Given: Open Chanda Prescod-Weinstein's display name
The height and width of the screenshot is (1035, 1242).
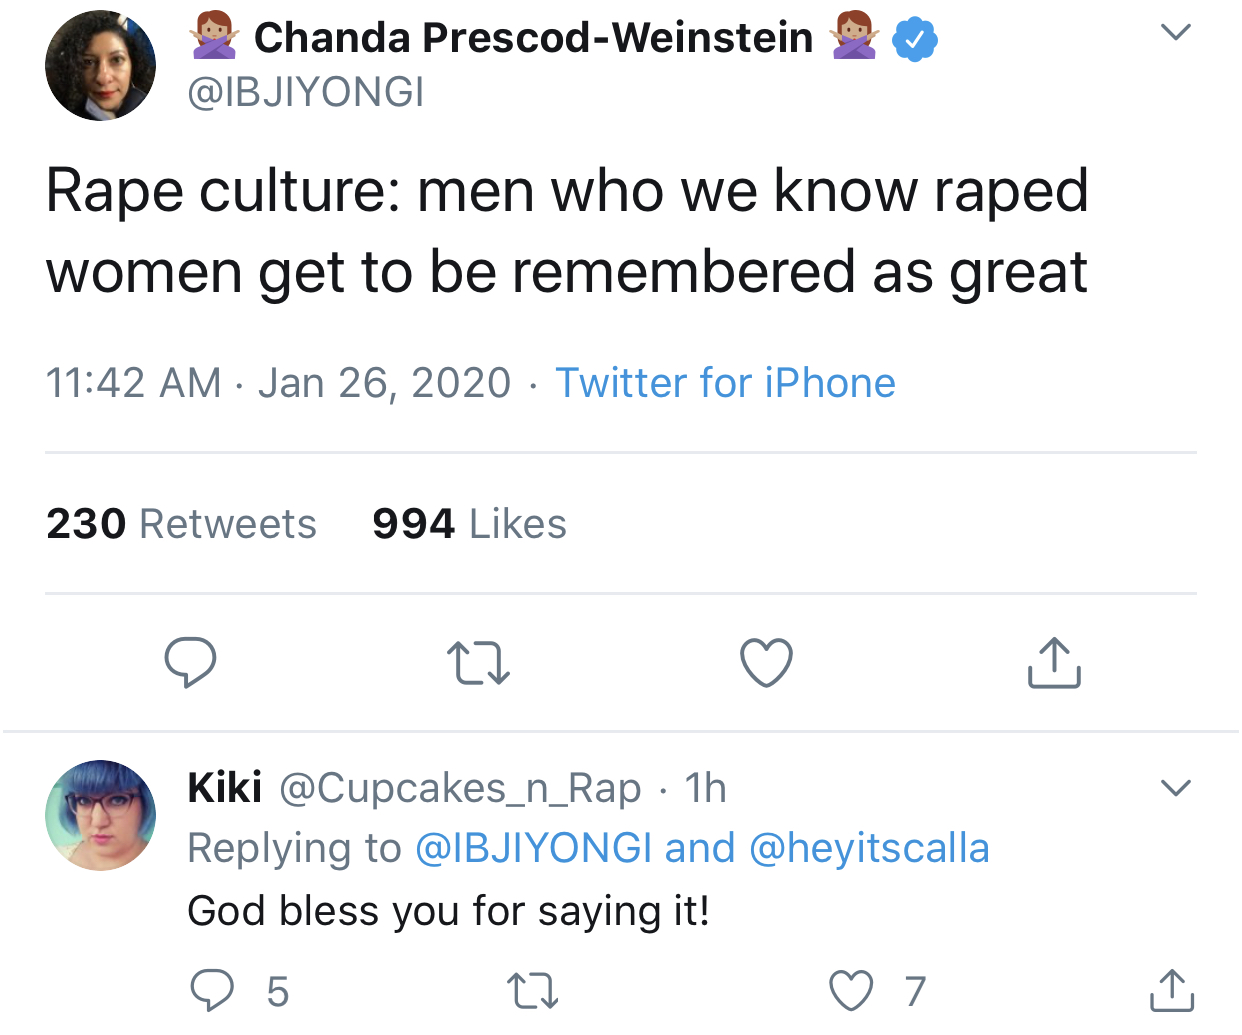Looking at the screenshot, I should coord(534,38).
